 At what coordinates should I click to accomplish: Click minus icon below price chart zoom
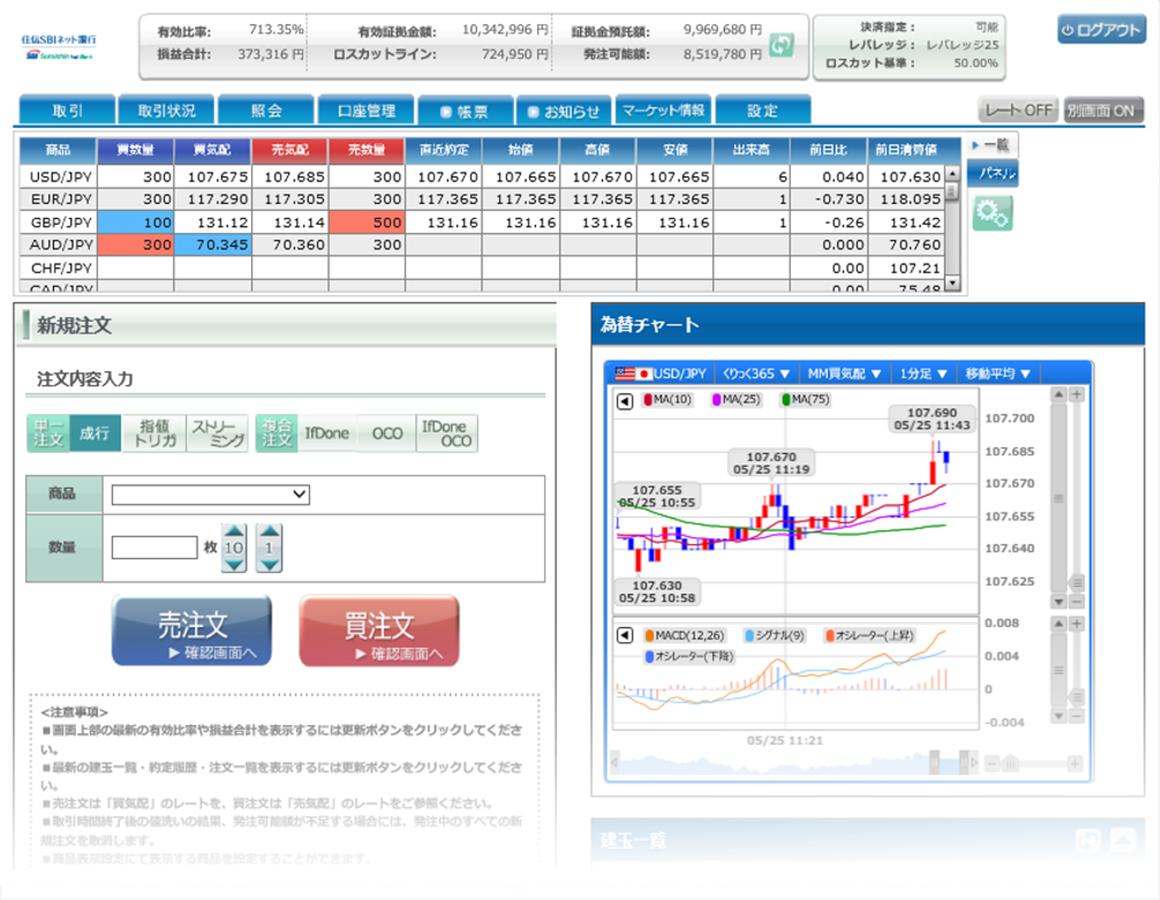(x=1077, y=601)
